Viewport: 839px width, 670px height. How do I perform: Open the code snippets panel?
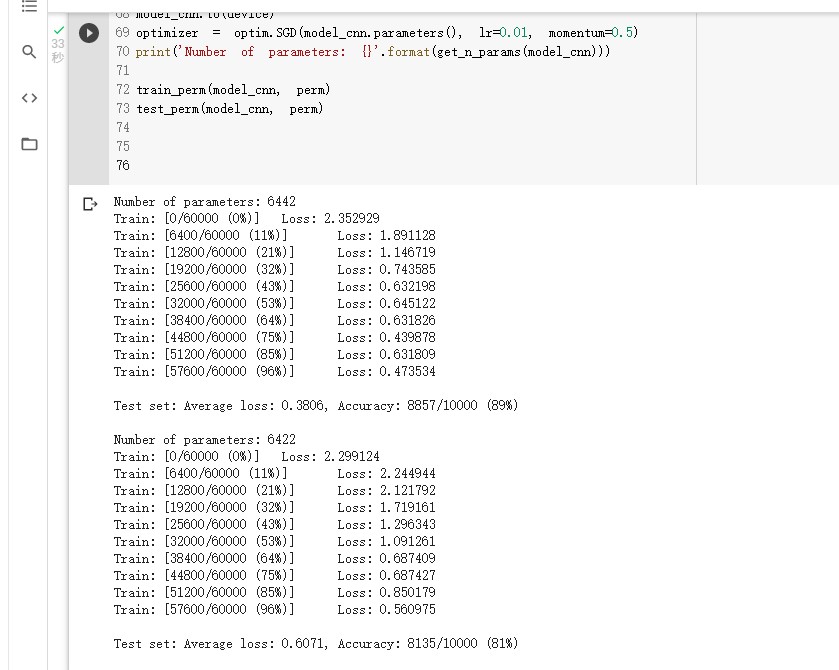click(29, 98)
